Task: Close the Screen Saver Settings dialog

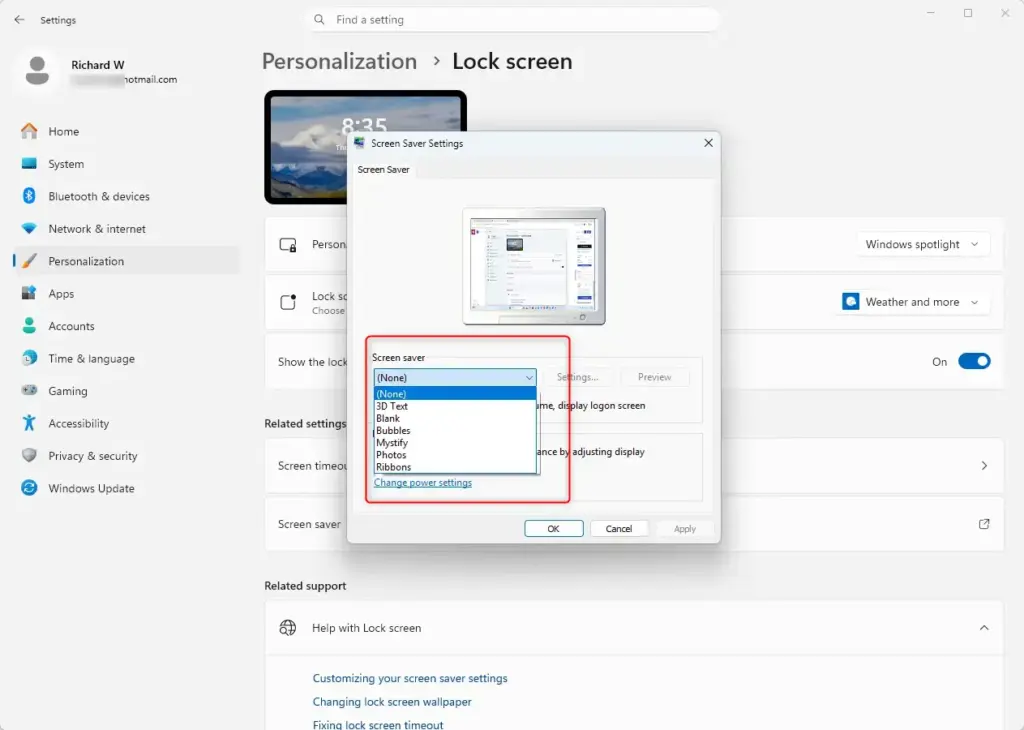Action: pos(708,143)
